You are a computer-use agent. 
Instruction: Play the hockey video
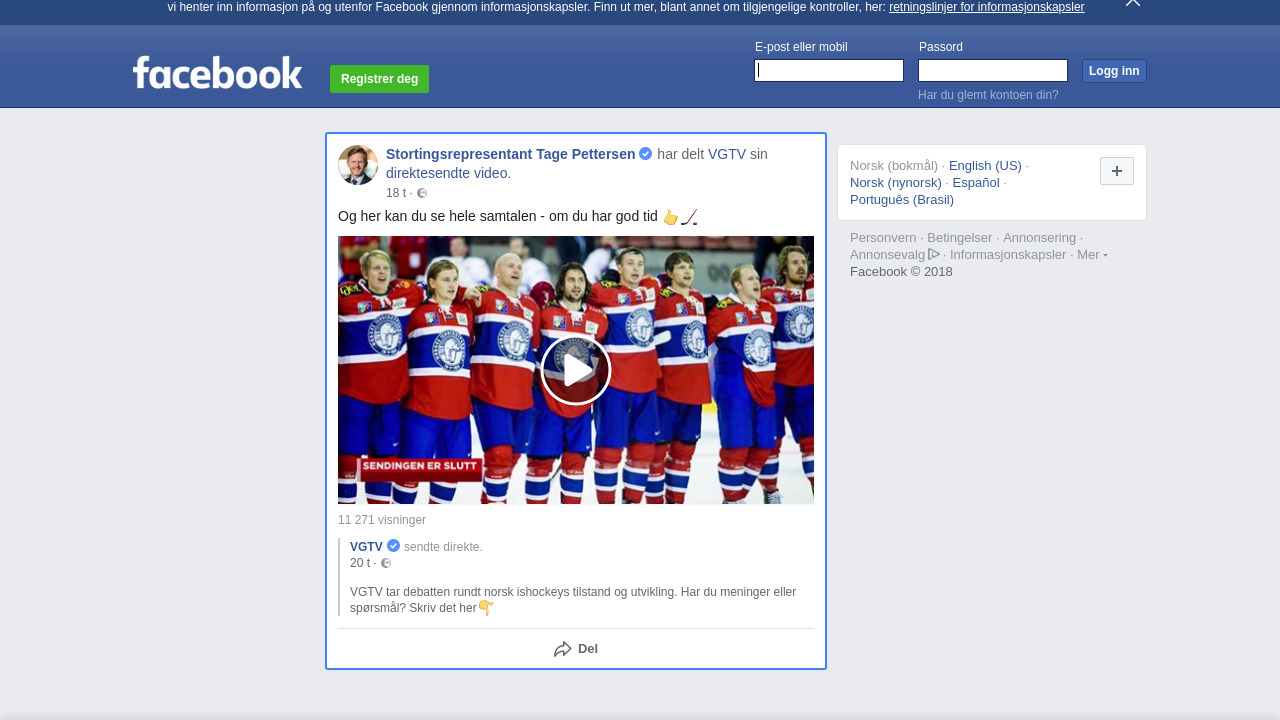[x=576, y=370]
